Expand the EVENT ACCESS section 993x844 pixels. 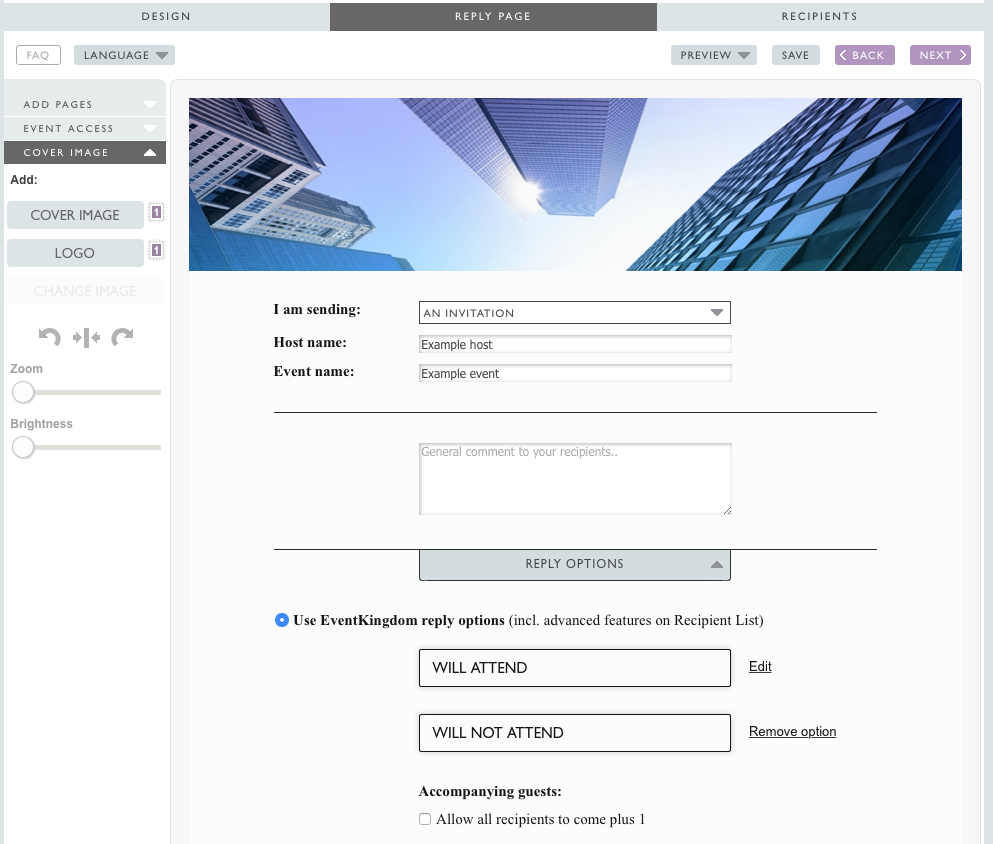(x=85, y=129)
